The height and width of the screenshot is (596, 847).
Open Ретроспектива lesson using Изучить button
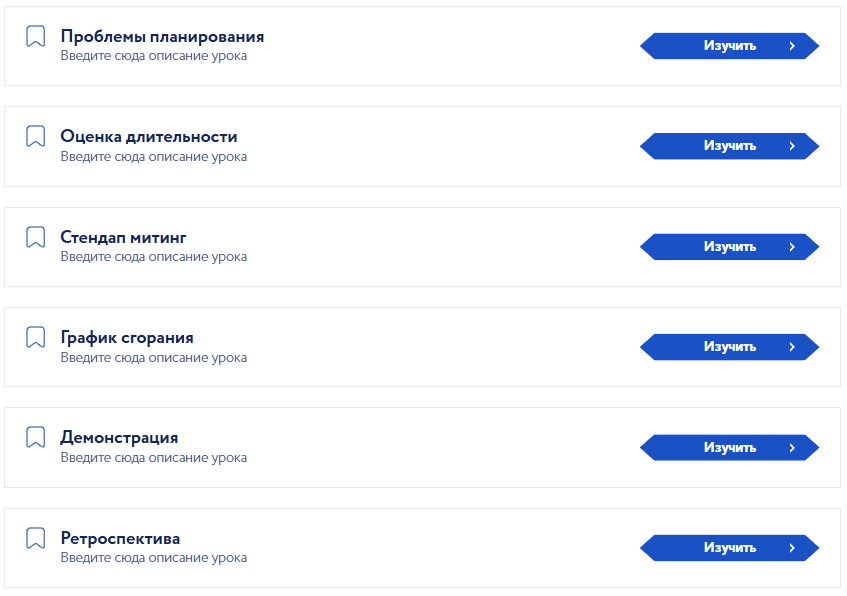730,548
